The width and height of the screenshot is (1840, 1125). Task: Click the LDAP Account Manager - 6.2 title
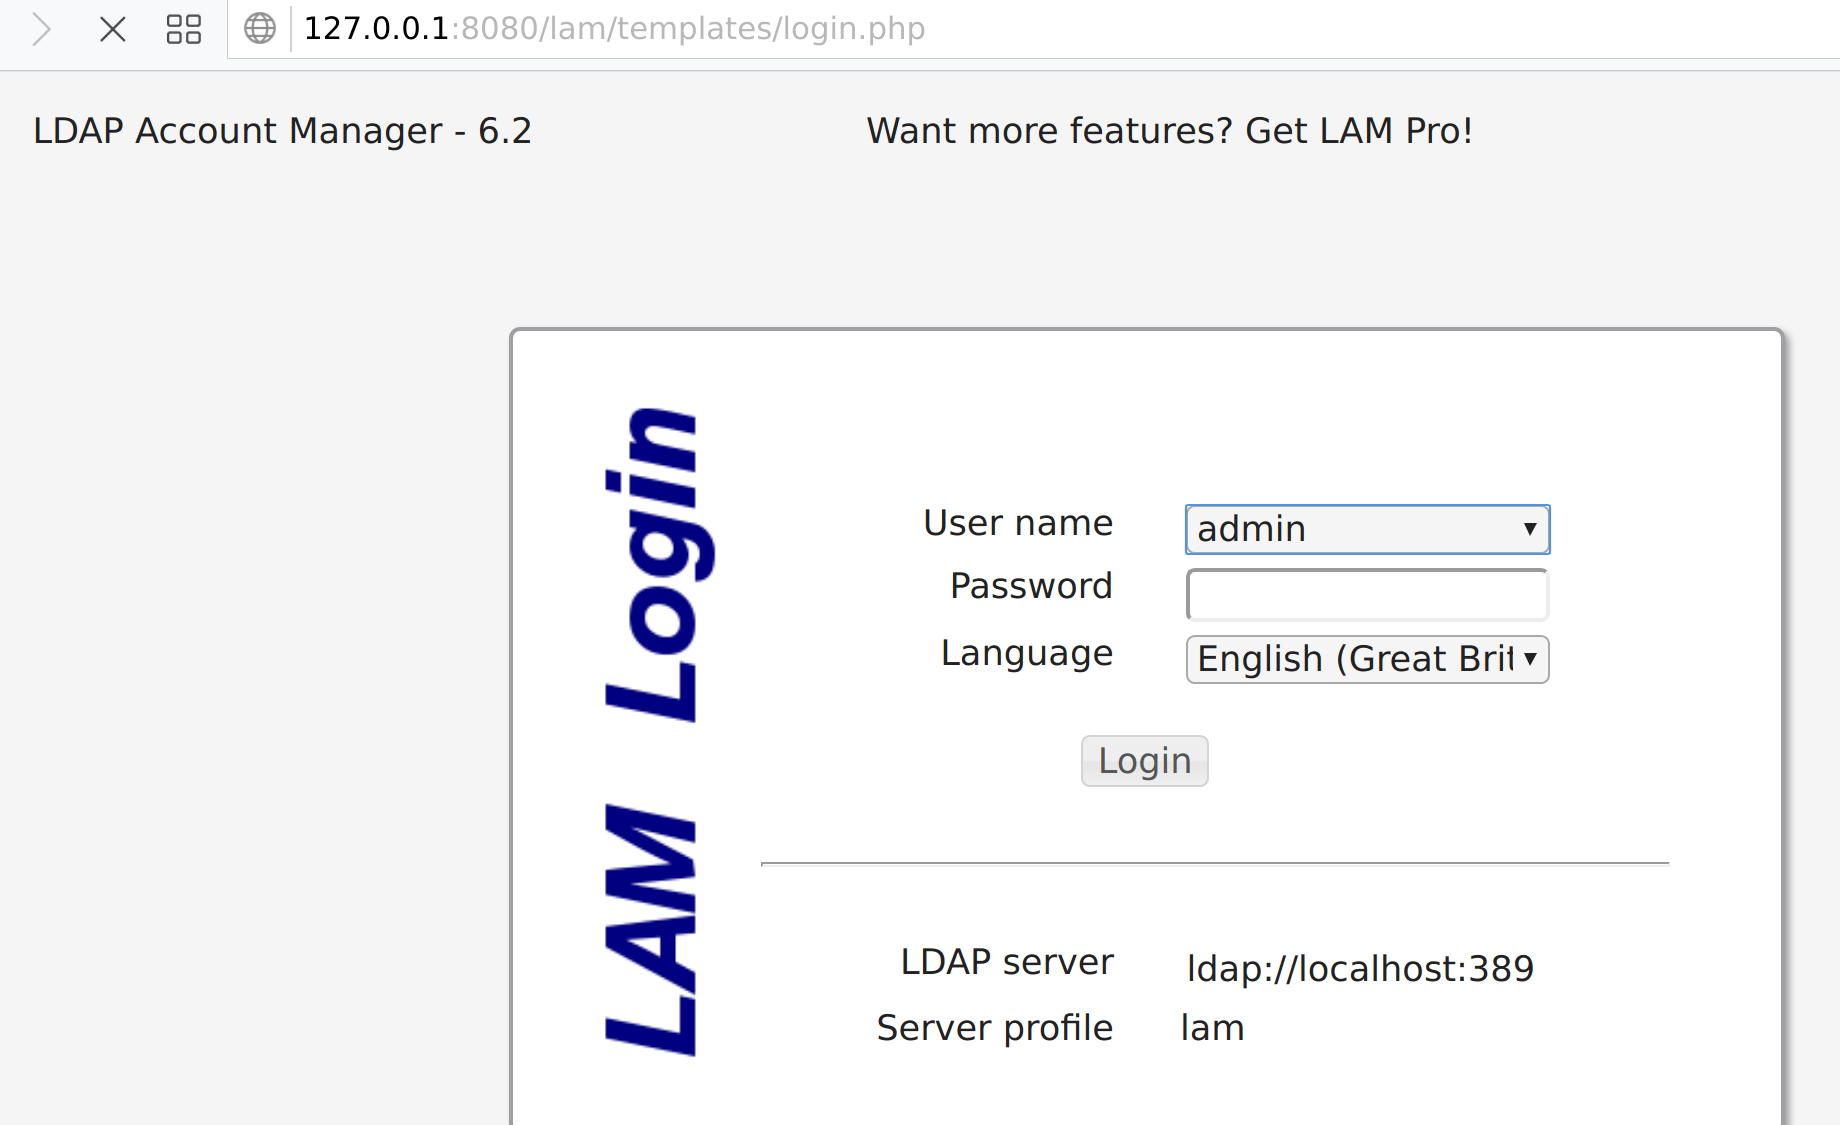(282, 131)
